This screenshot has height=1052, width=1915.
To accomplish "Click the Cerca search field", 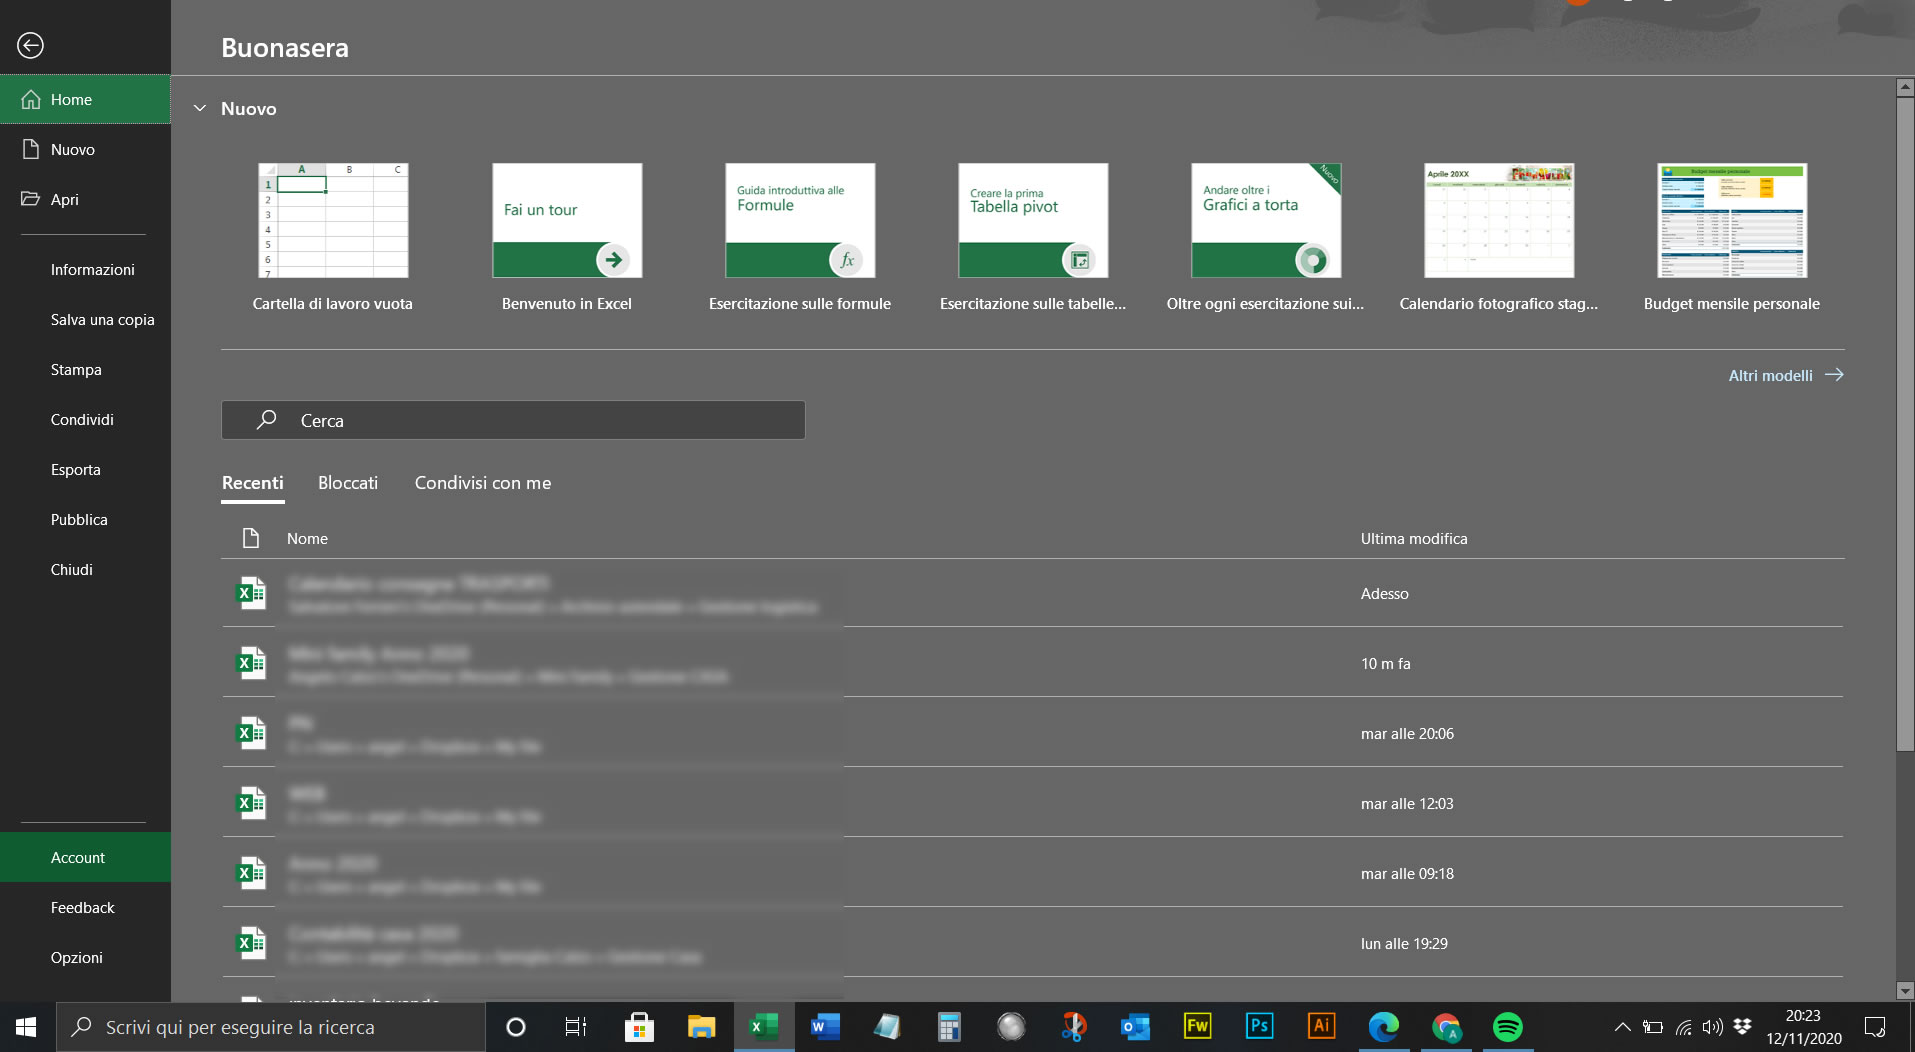I will click(x=513, y=420).
